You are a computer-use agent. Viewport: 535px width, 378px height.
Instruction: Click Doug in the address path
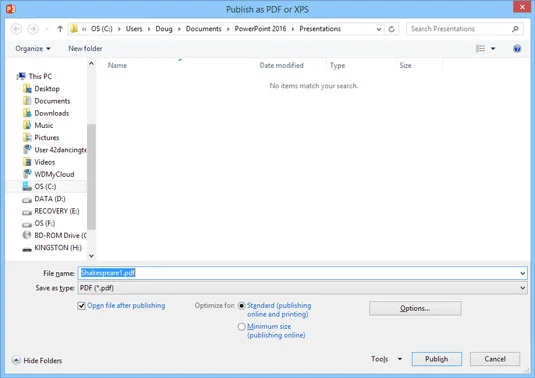tap(164, 29)
